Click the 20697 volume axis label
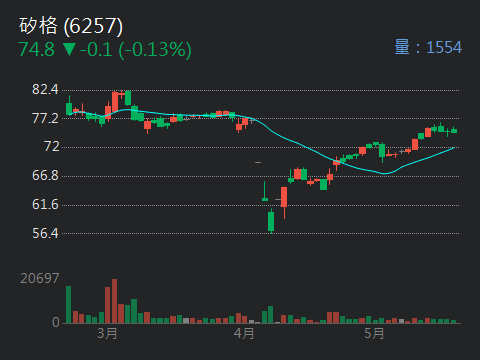 click(40, 278)
